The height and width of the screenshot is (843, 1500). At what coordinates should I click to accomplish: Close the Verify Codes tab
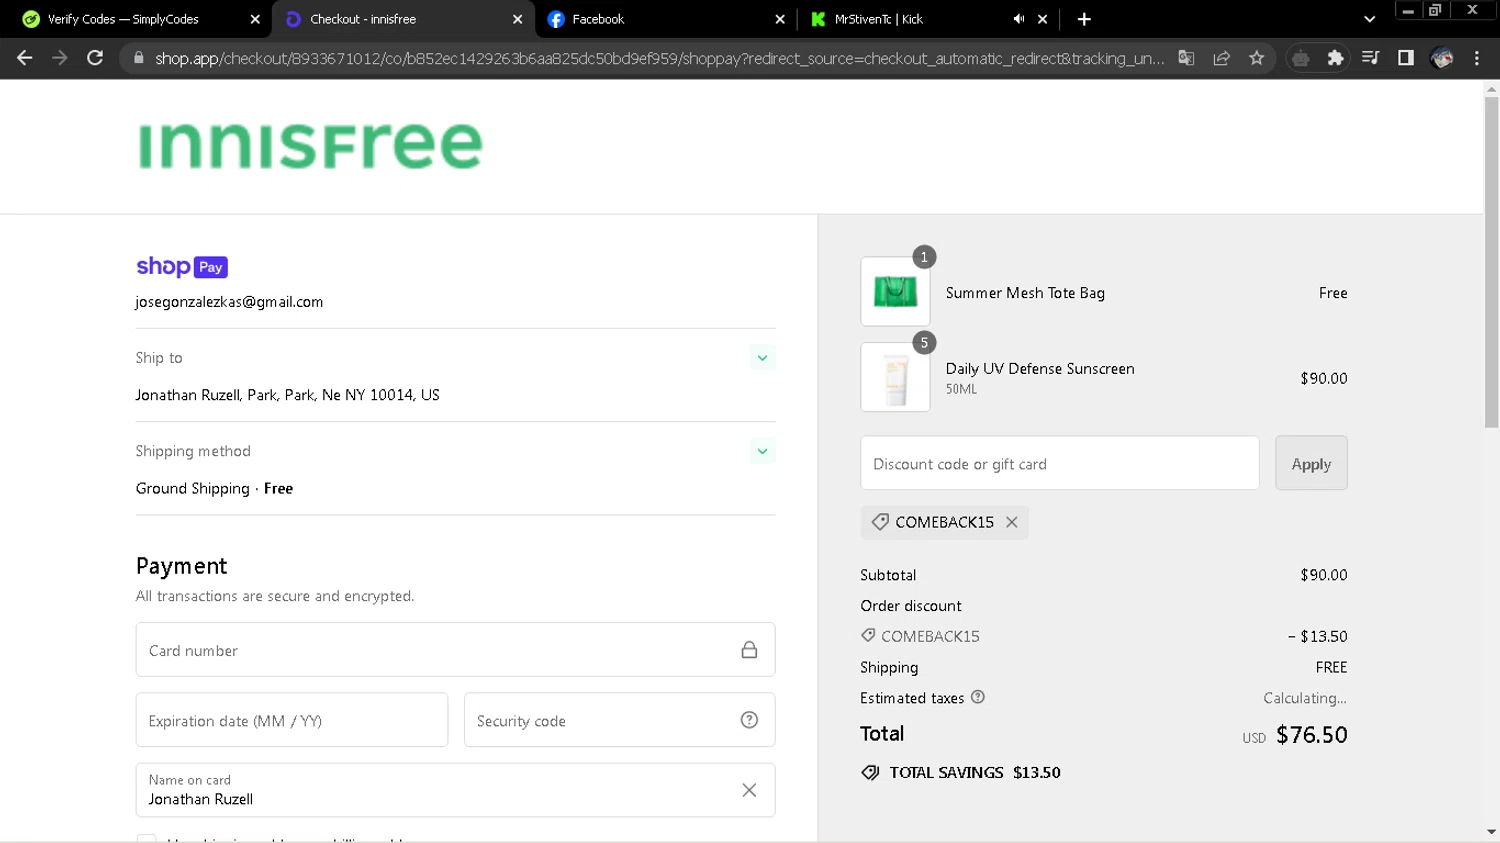tap(255, 19)
